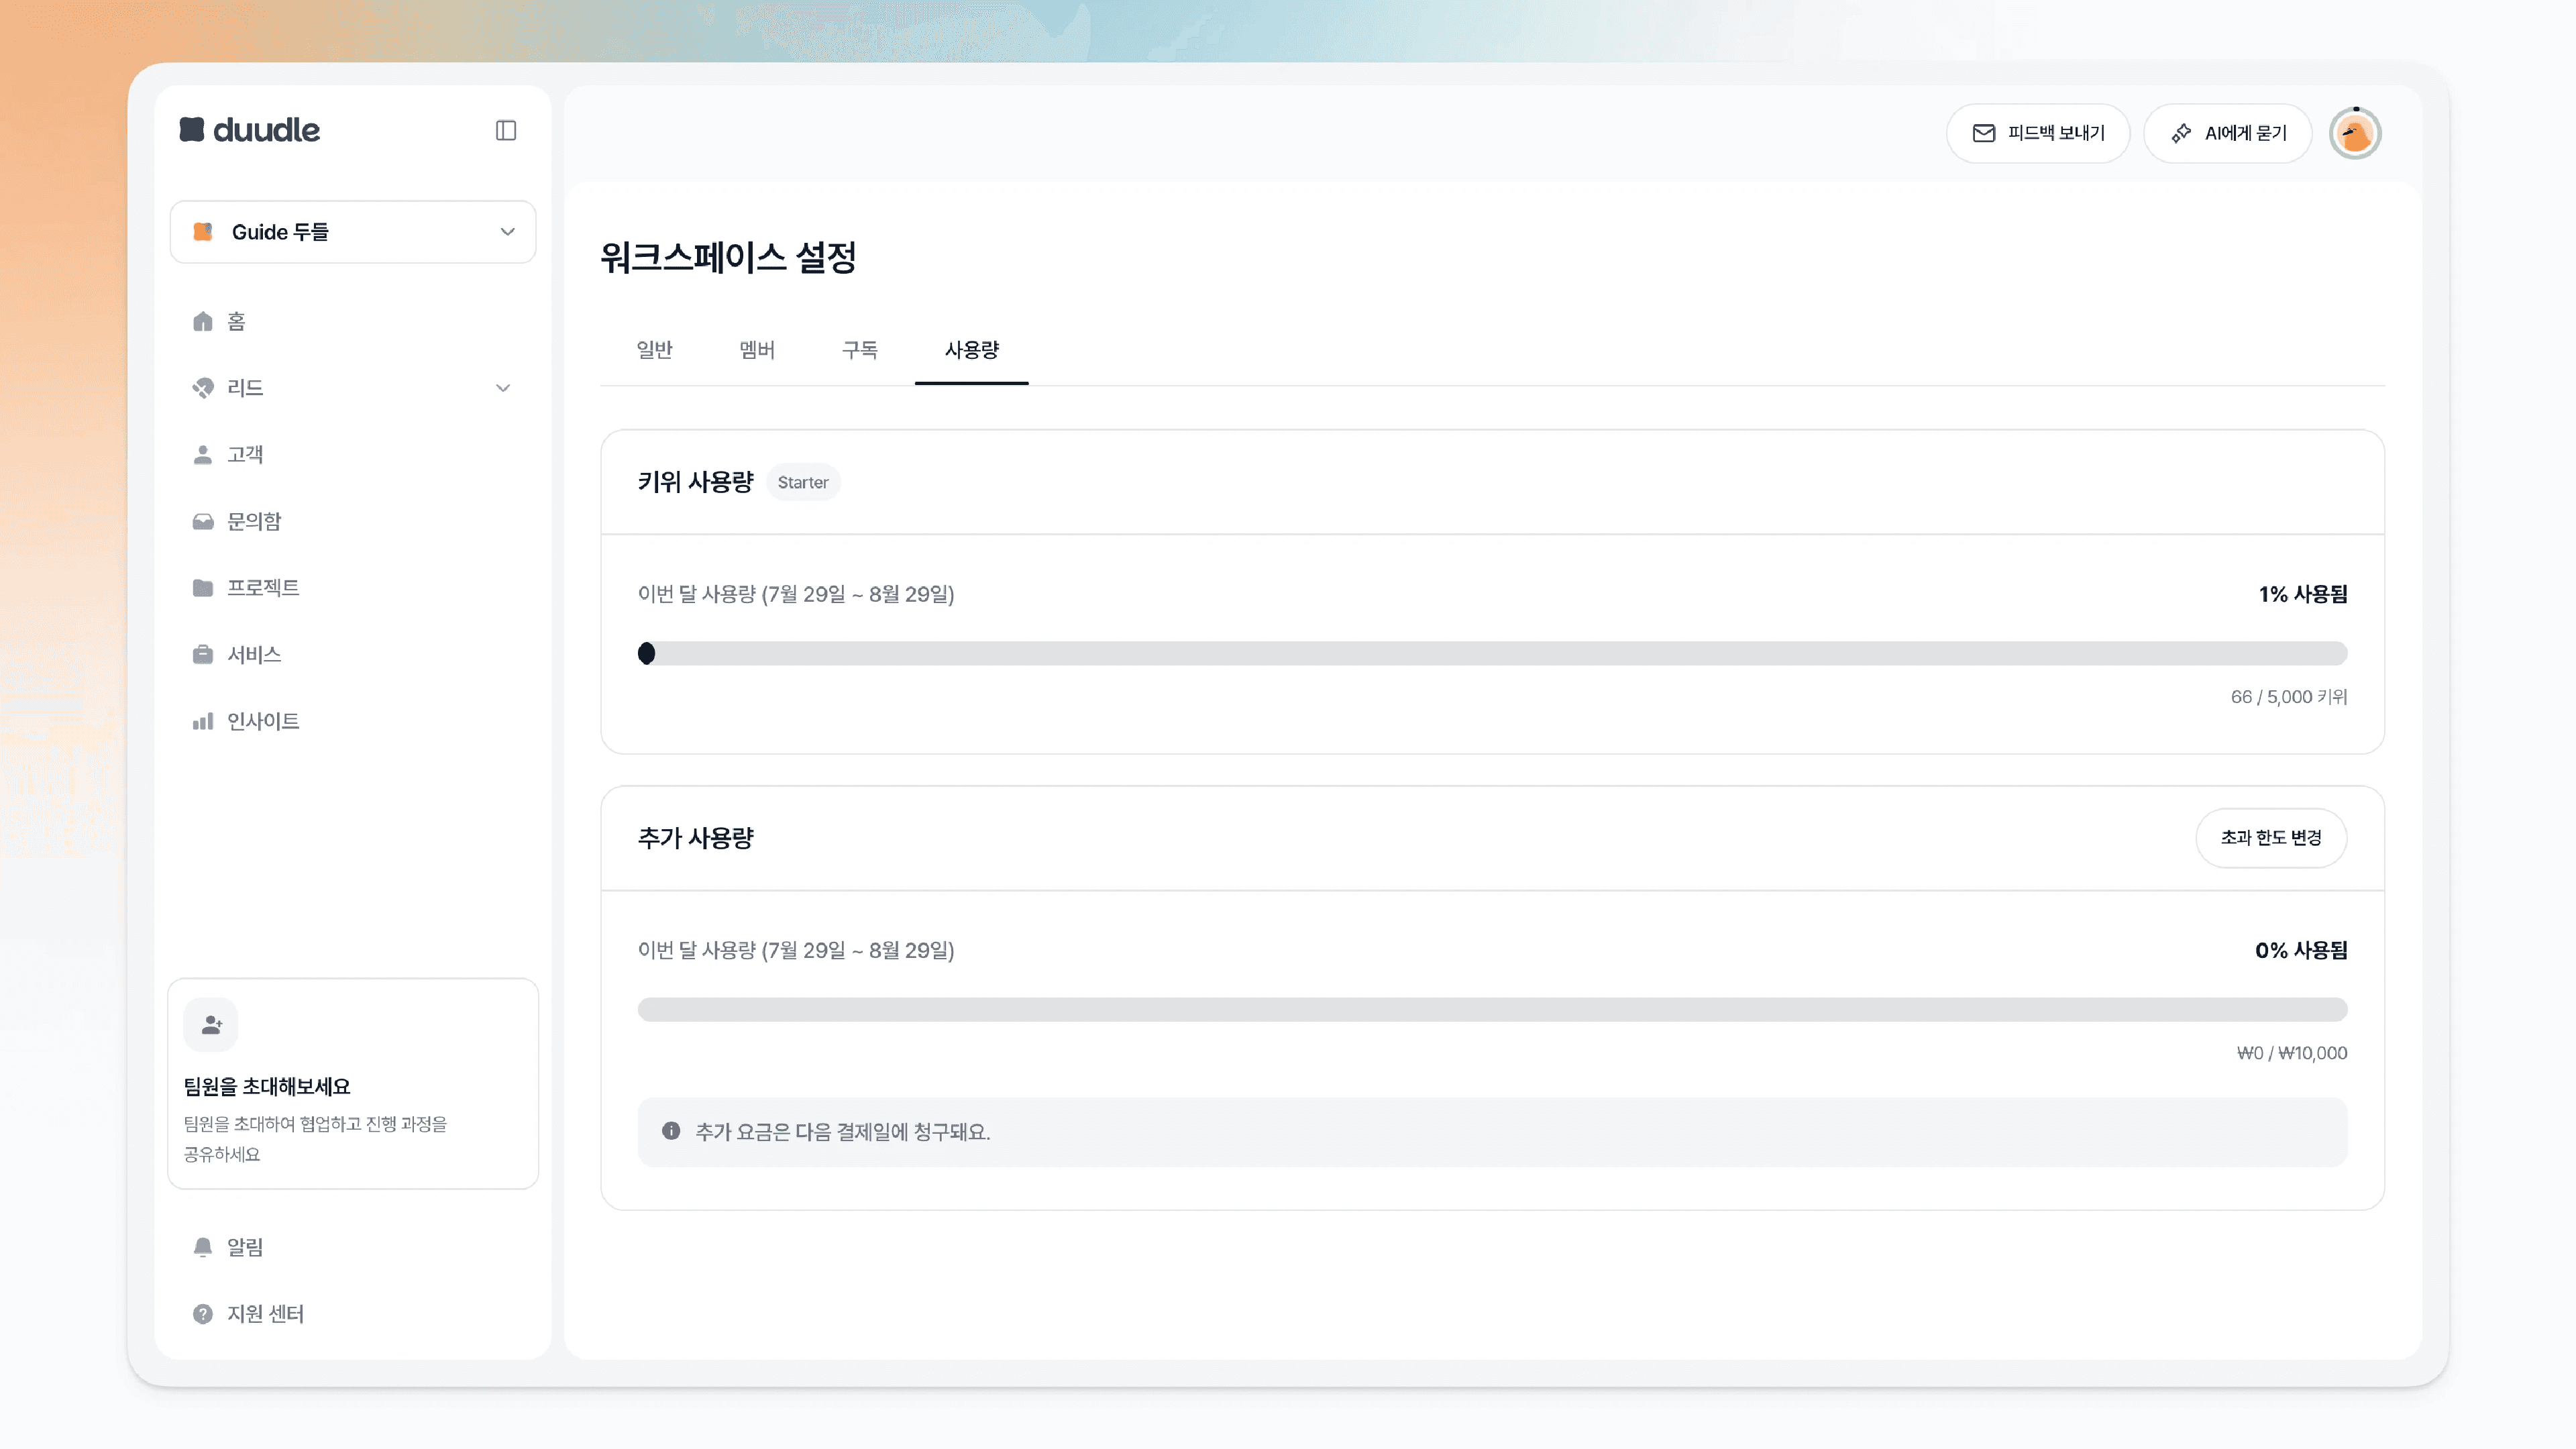Click the ₩0 / ₩10,000 value
Screen dimensions: 2576x1449
2292,1053
